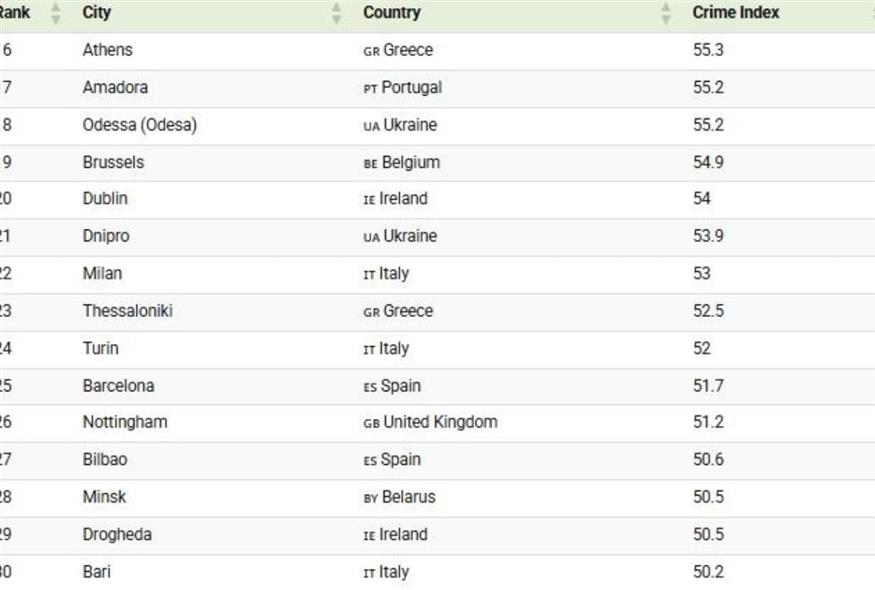Click the BE flag code beside Belgium
Image resolution: width=875 pixels, height=590 pixels.
tap(370, 163)
